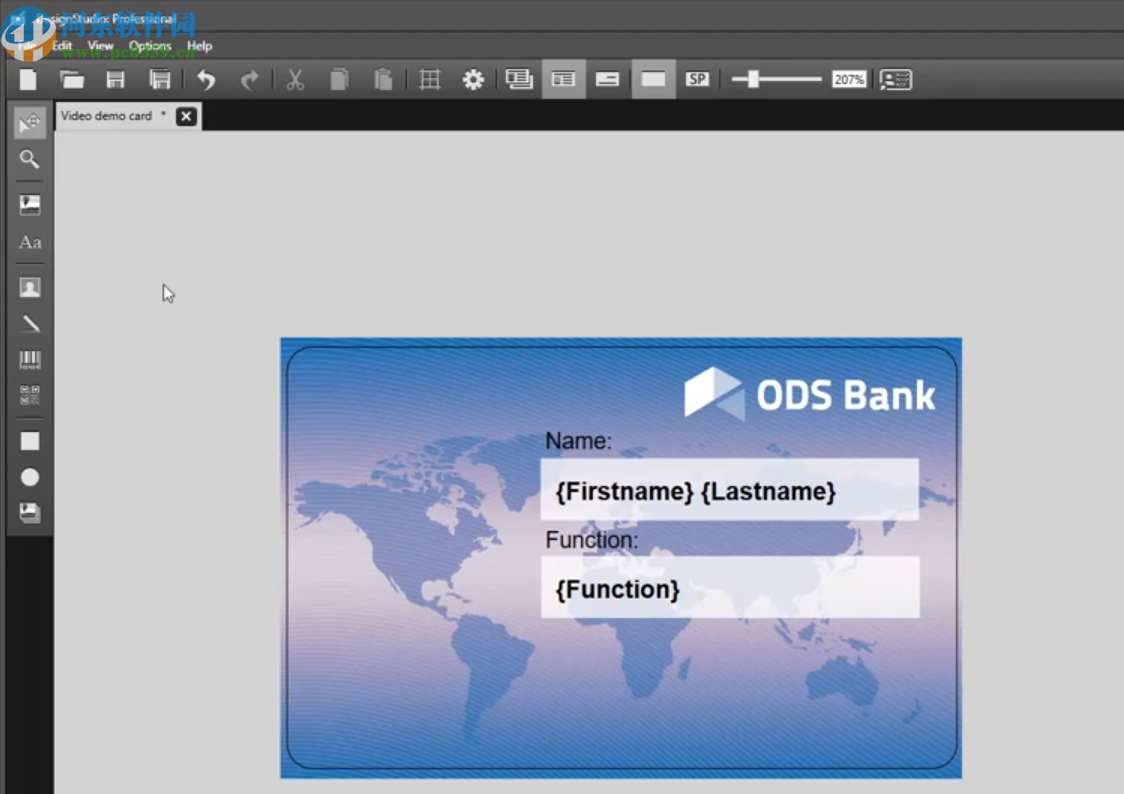Create a new document from toolbar

pyautogui.click(x=28, y=80)
